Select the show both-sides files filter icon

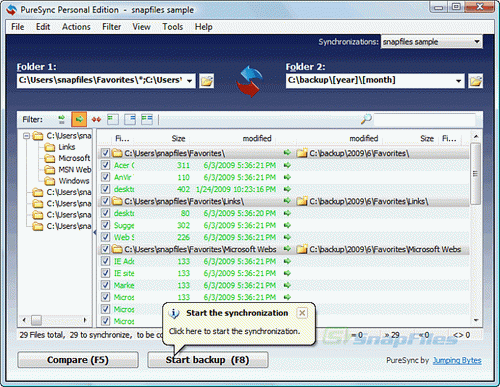(x=147, y=119)
